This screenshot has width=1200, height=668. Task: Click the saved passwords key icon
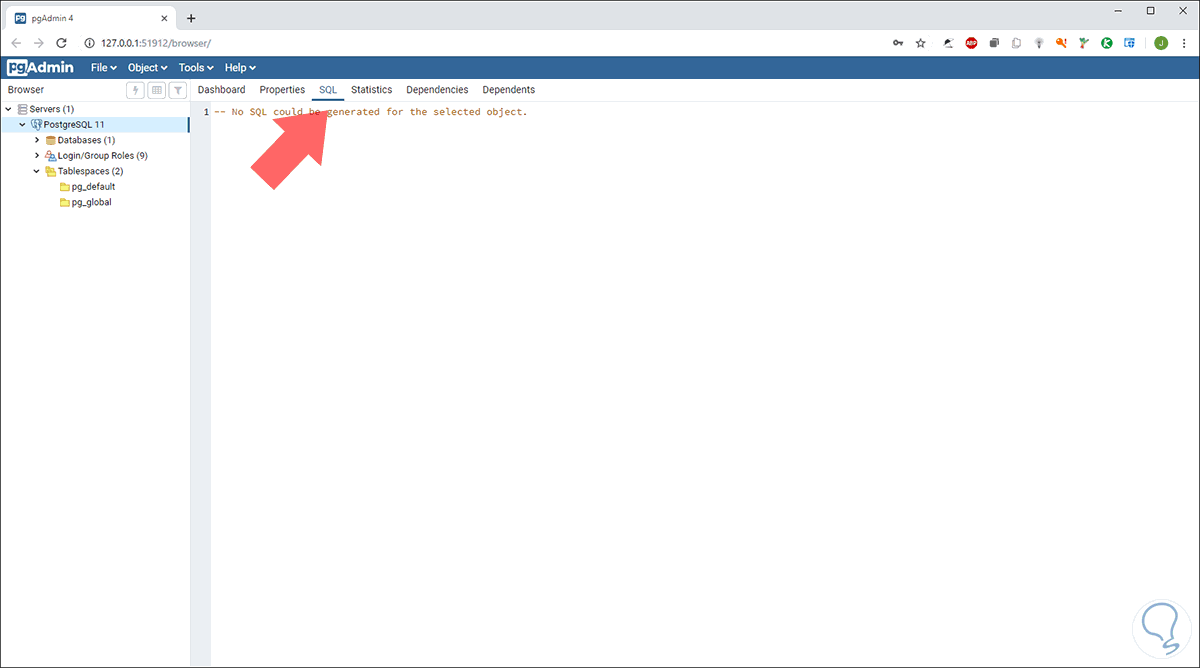point(898,43)
